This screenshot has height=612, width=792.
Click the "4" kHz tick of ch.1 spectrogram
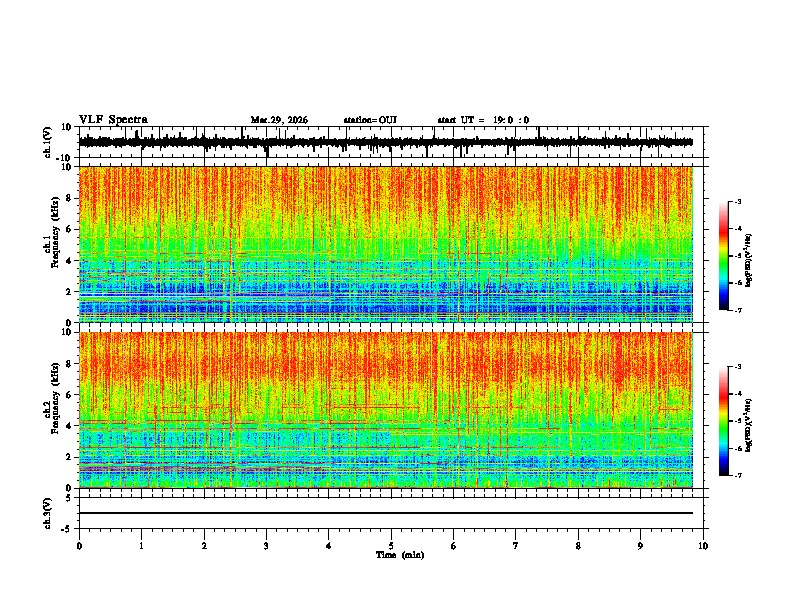click(69, 261)
